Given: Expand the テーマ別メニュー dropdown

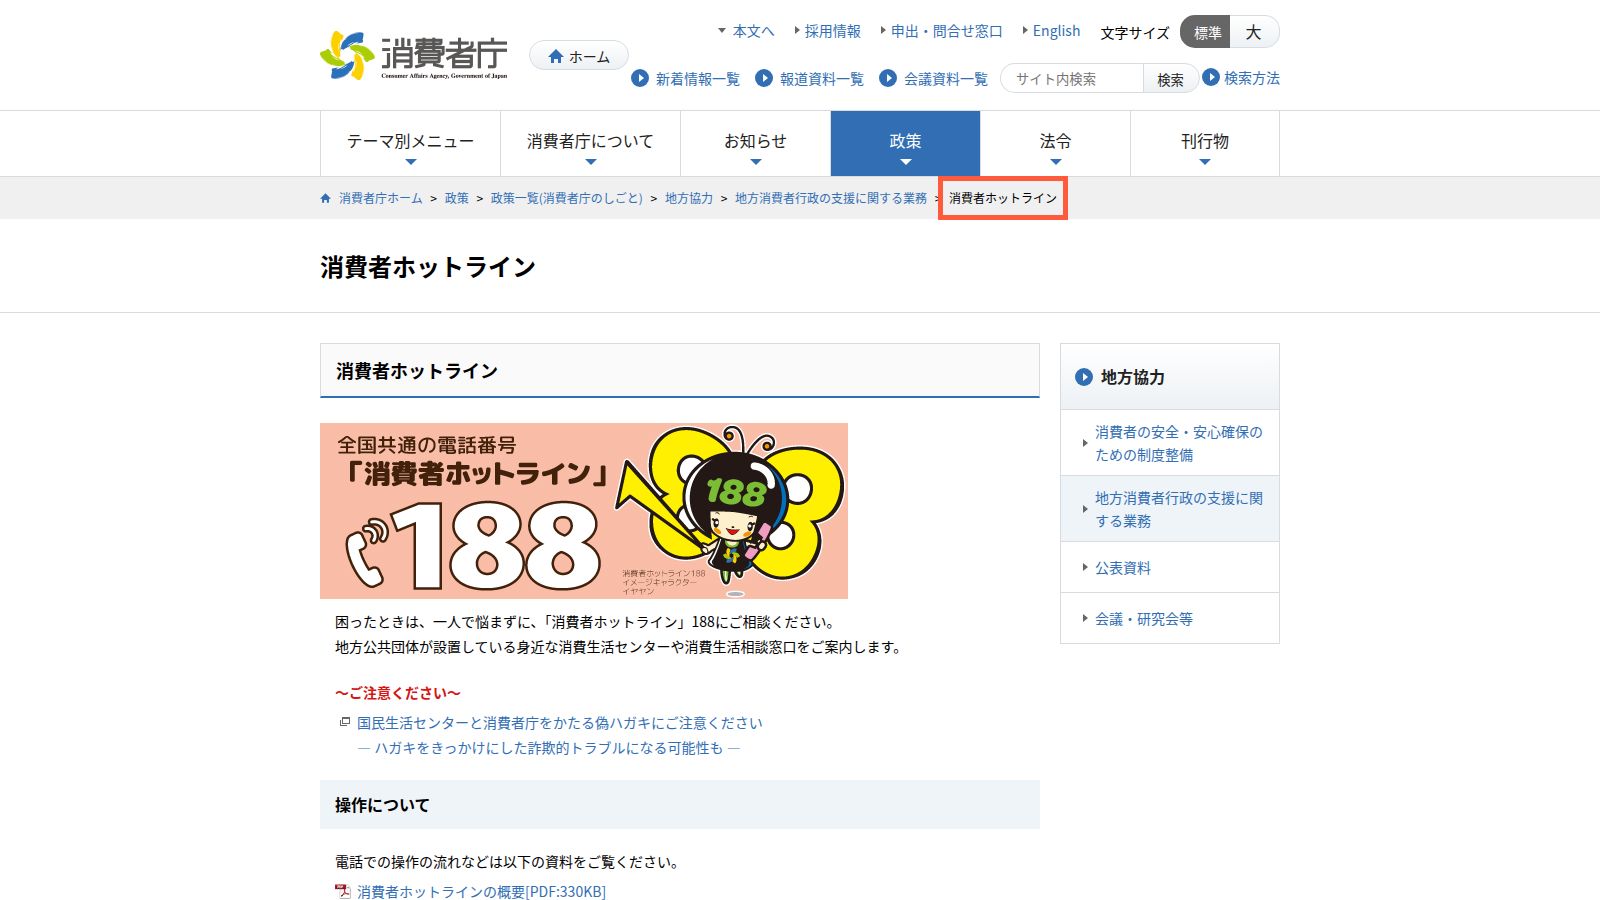Looking at the screenshot, I should coord(410,144).
